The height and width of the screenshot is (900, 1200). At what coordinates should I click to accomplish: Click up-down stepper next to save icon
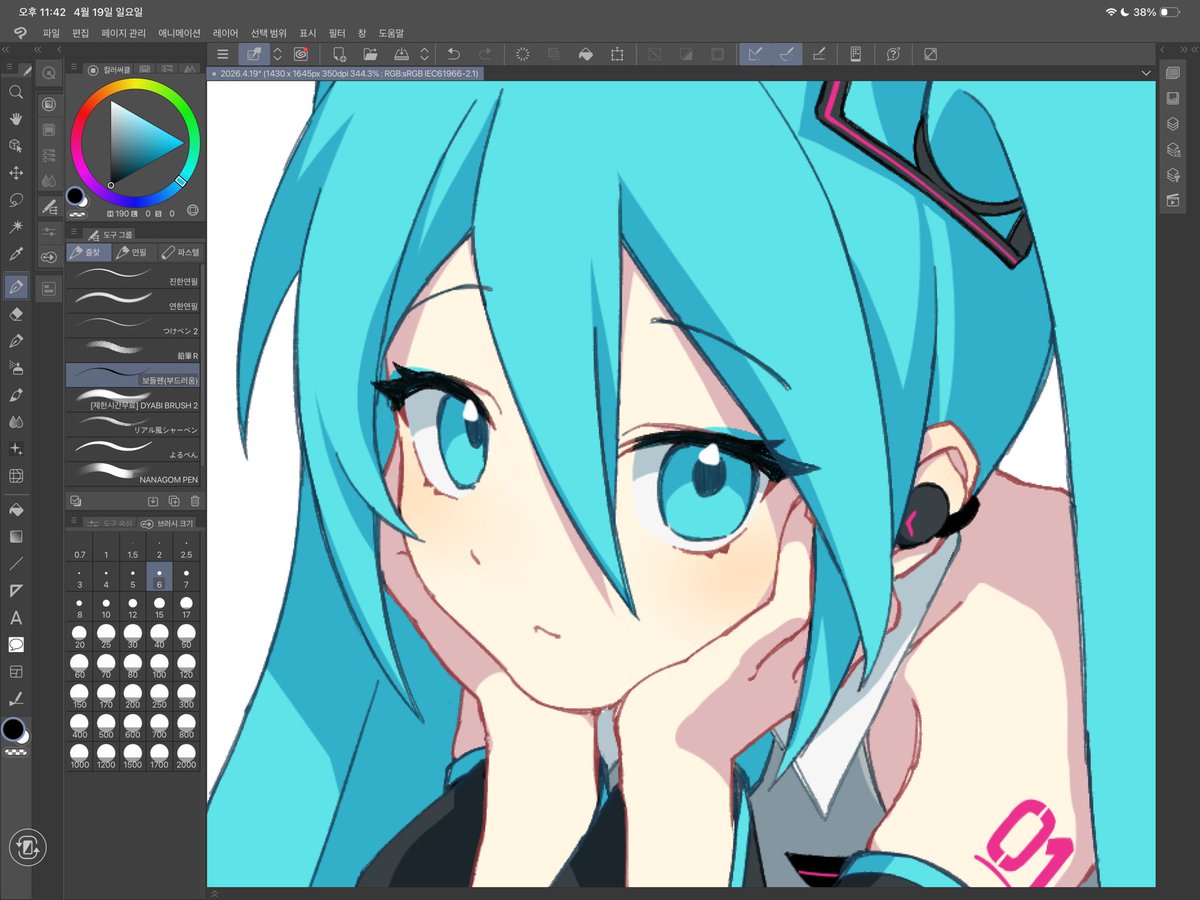424,54
